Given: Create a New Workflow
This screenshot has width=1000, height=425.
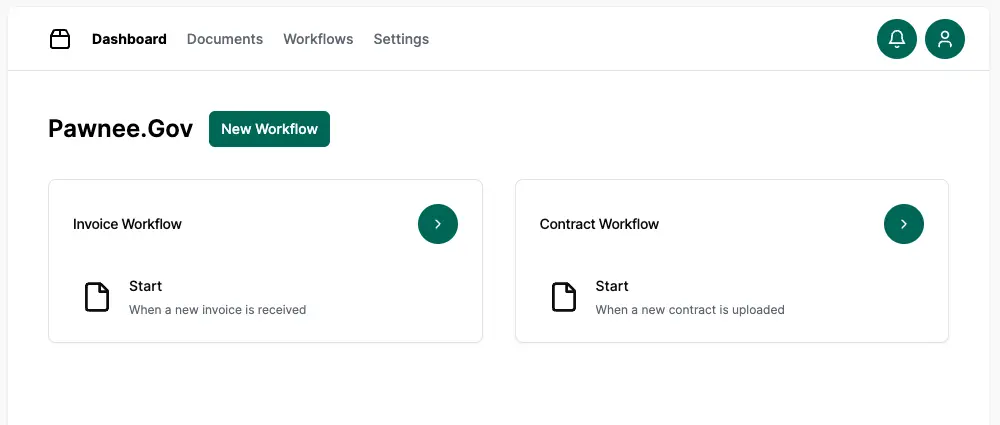Looking at the screenshot, I should [269, 129].
